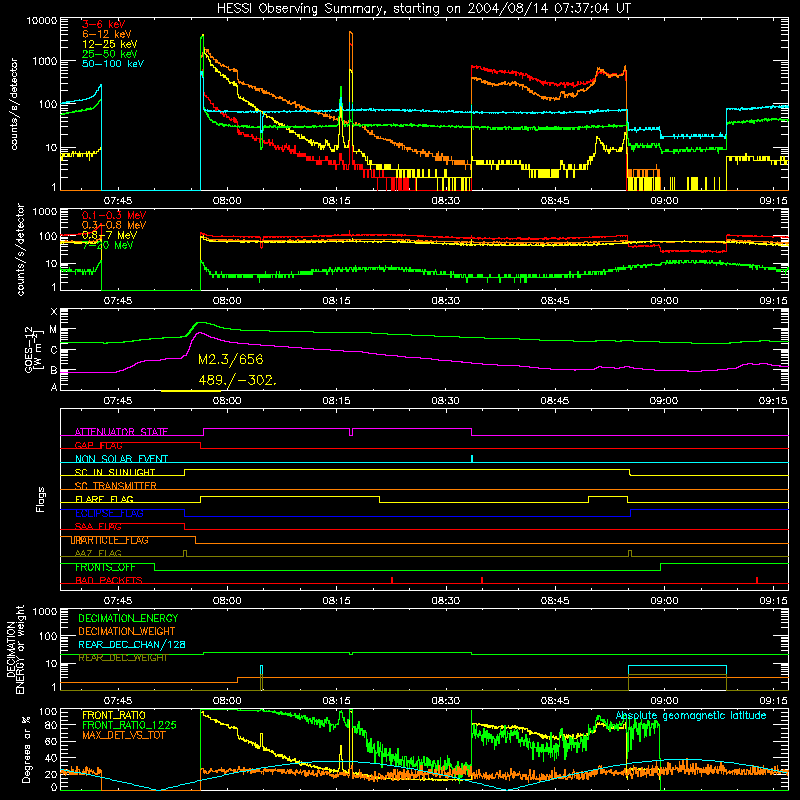Select the REAR_DEC_CHAN/128 legend label
800x800 pixels.
click(132, 645)
